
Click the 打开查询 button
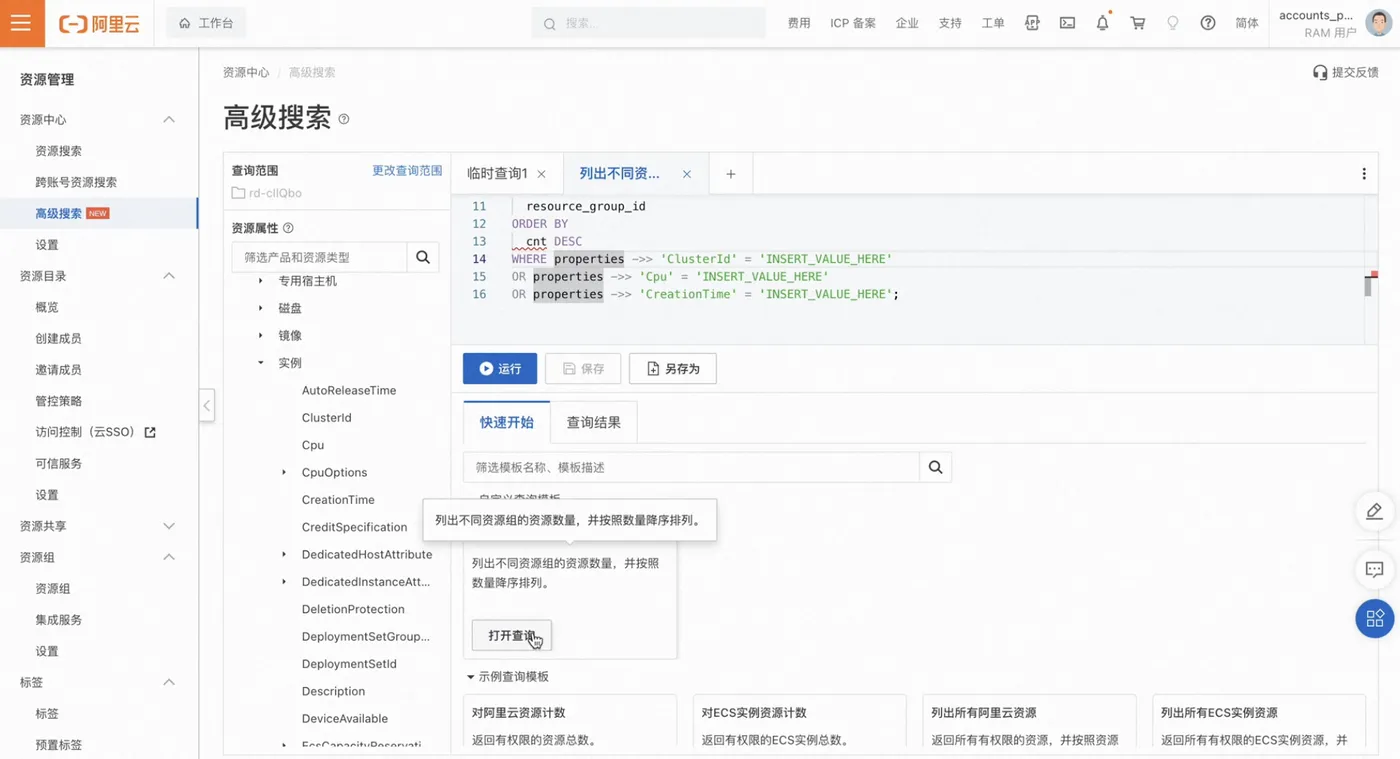tap(511, 636)
